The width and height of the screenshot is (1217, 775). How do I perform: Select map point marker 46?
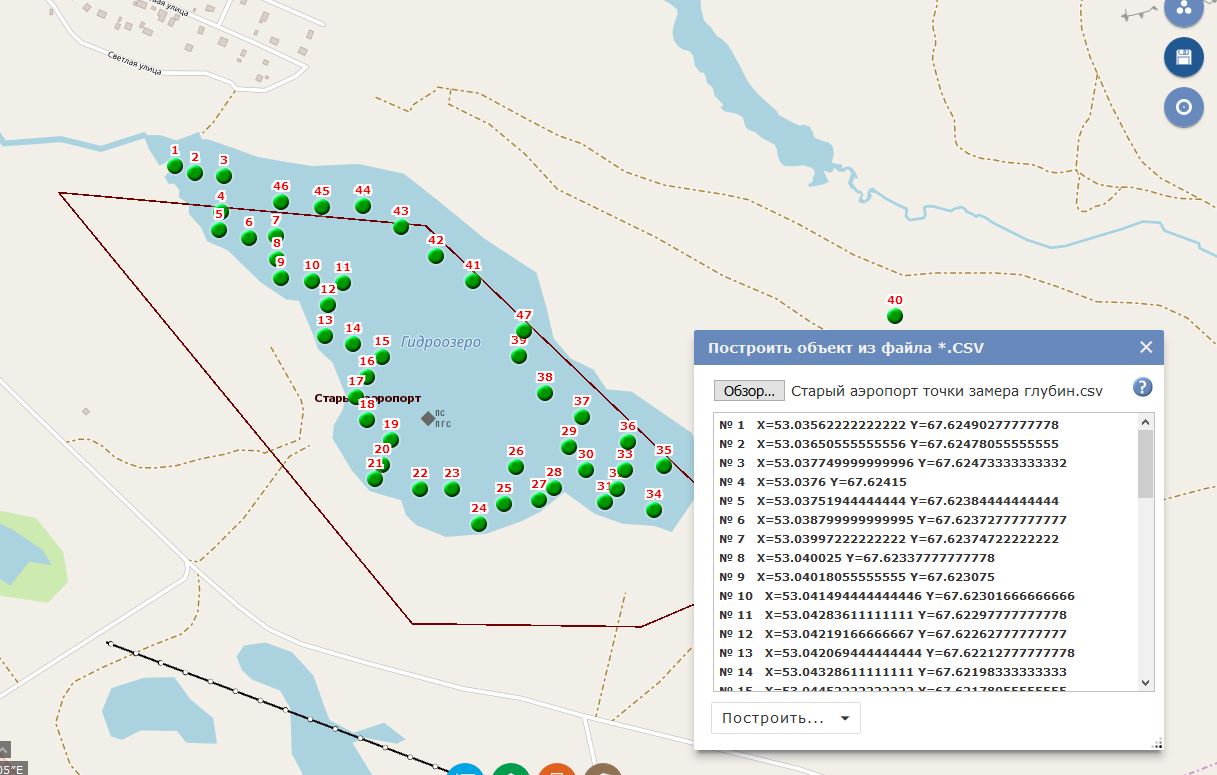[x=281, y=202]
